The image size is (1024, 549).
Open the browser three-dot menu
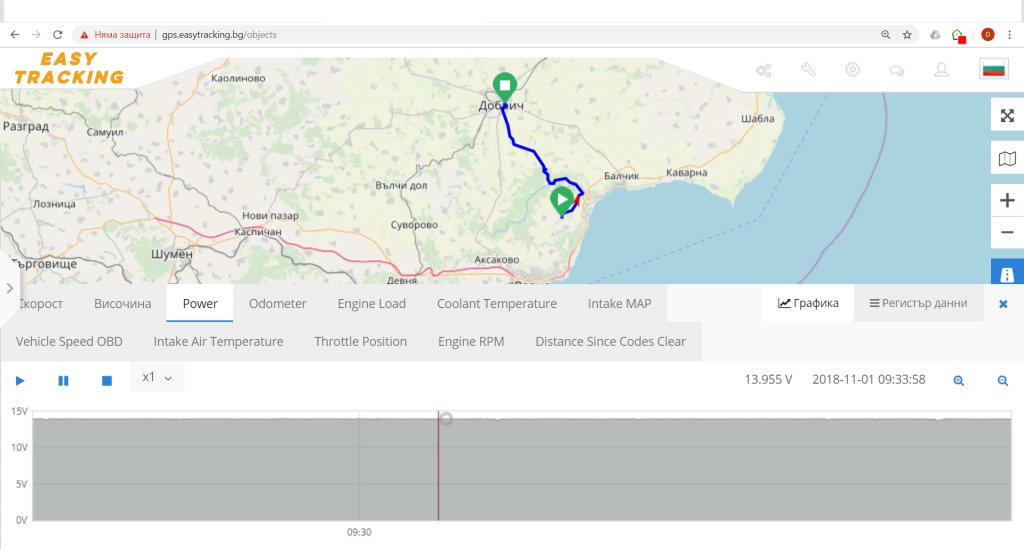pyautogui.click(x=1010, y=35)
